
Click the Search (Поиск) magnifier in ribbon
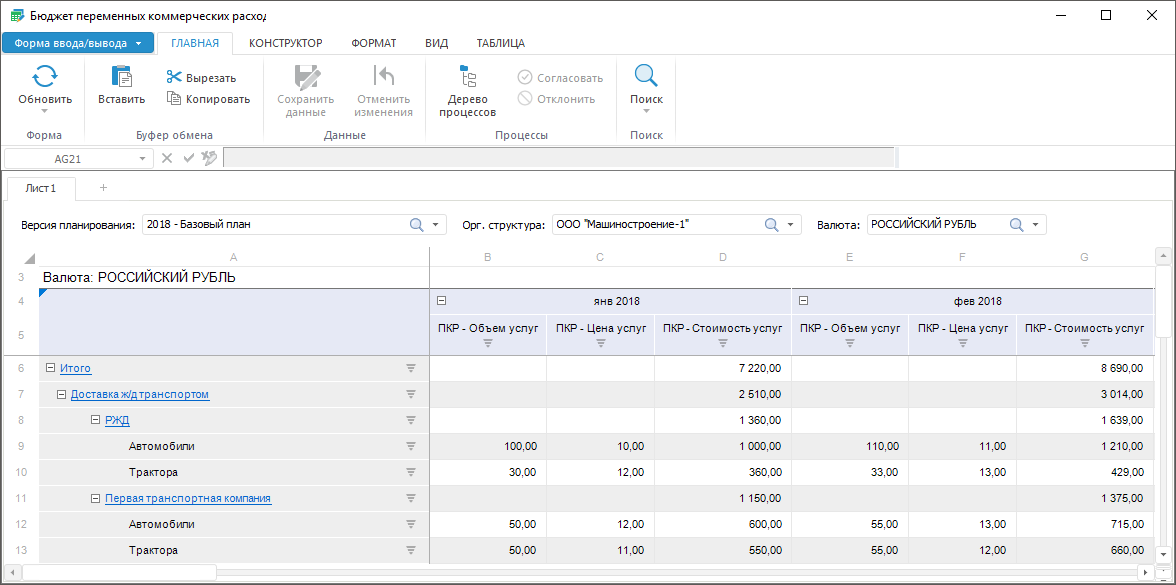(x=646, y=78)
